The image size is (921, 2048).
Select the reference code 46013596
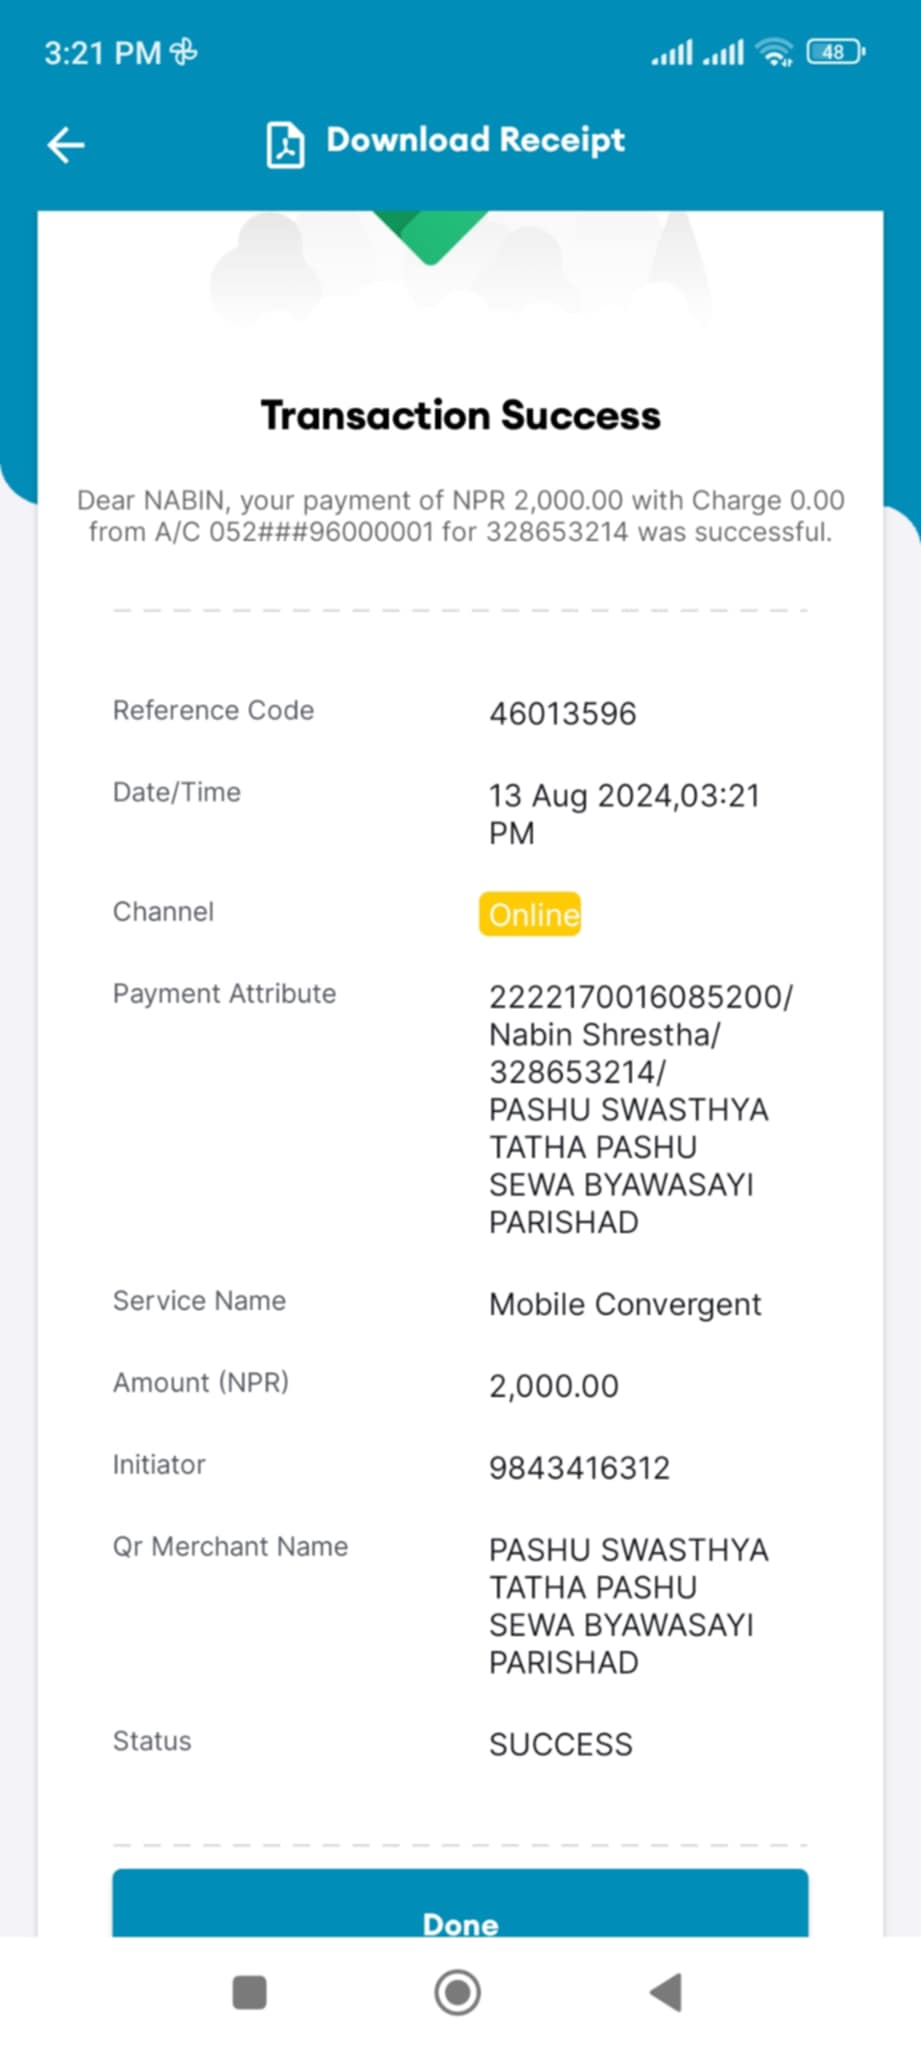coord(563,714)
